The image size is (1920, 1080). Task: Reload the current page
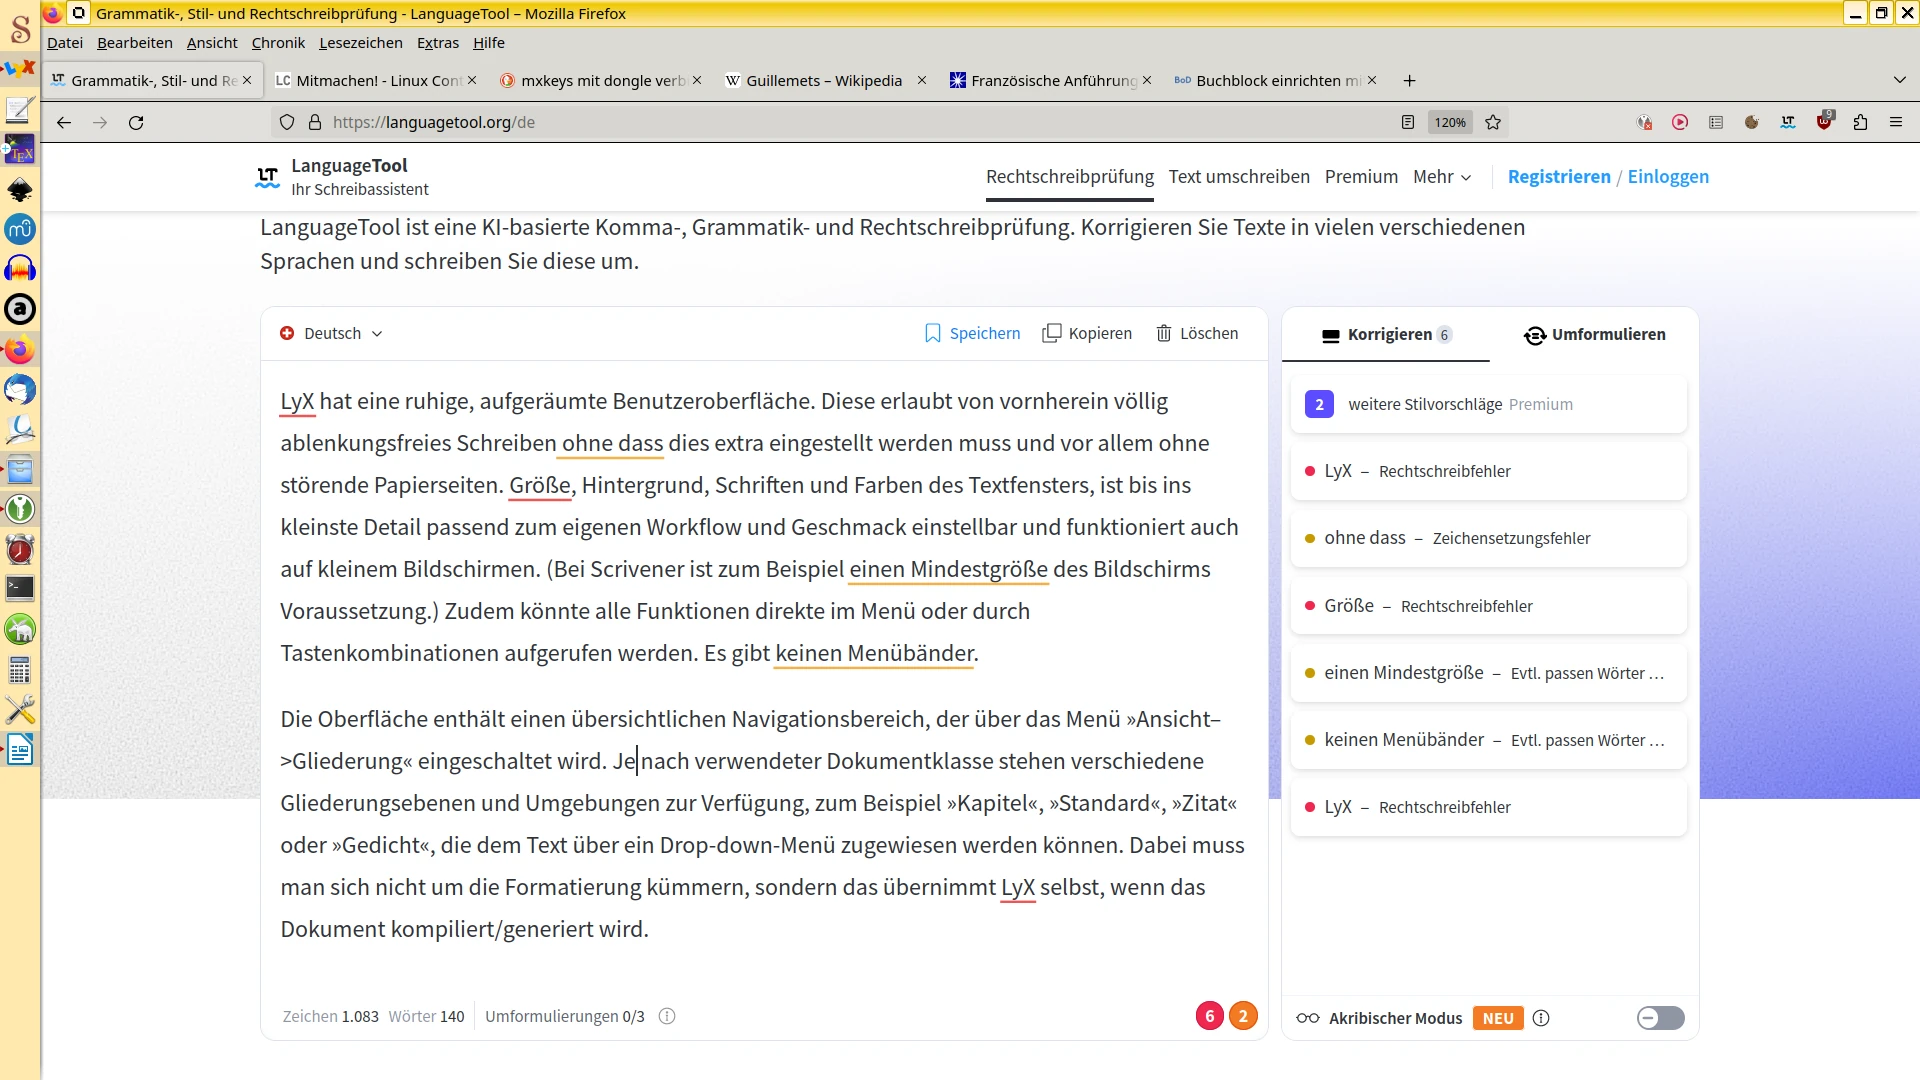point(136,122)
